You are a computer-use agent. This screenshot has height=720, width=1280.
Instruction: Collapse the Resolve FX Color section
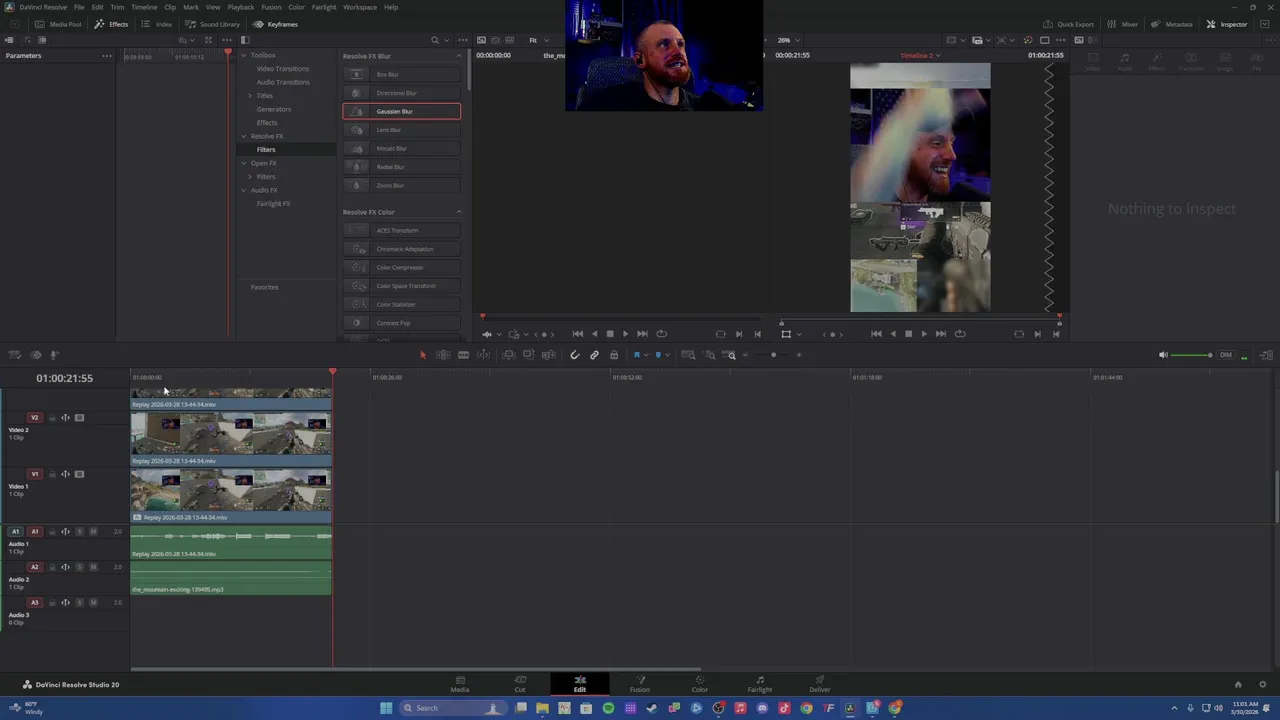click(459, 212)
